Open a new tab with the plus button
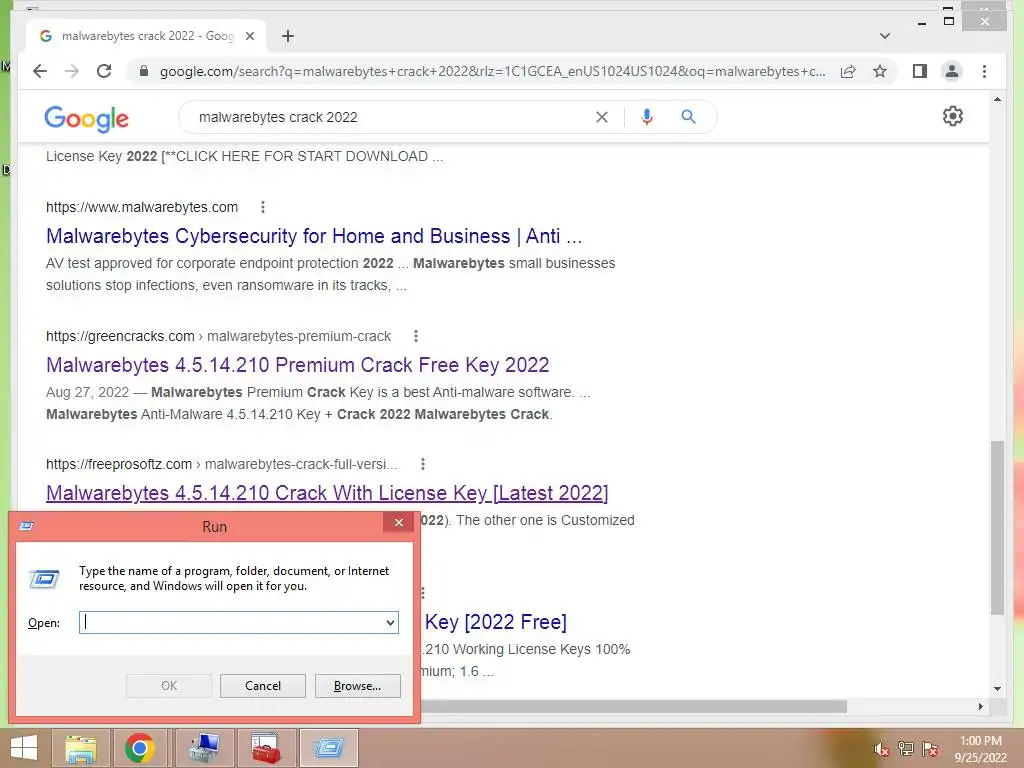This screenshot has height=768, width=1024. click(288, 36)
